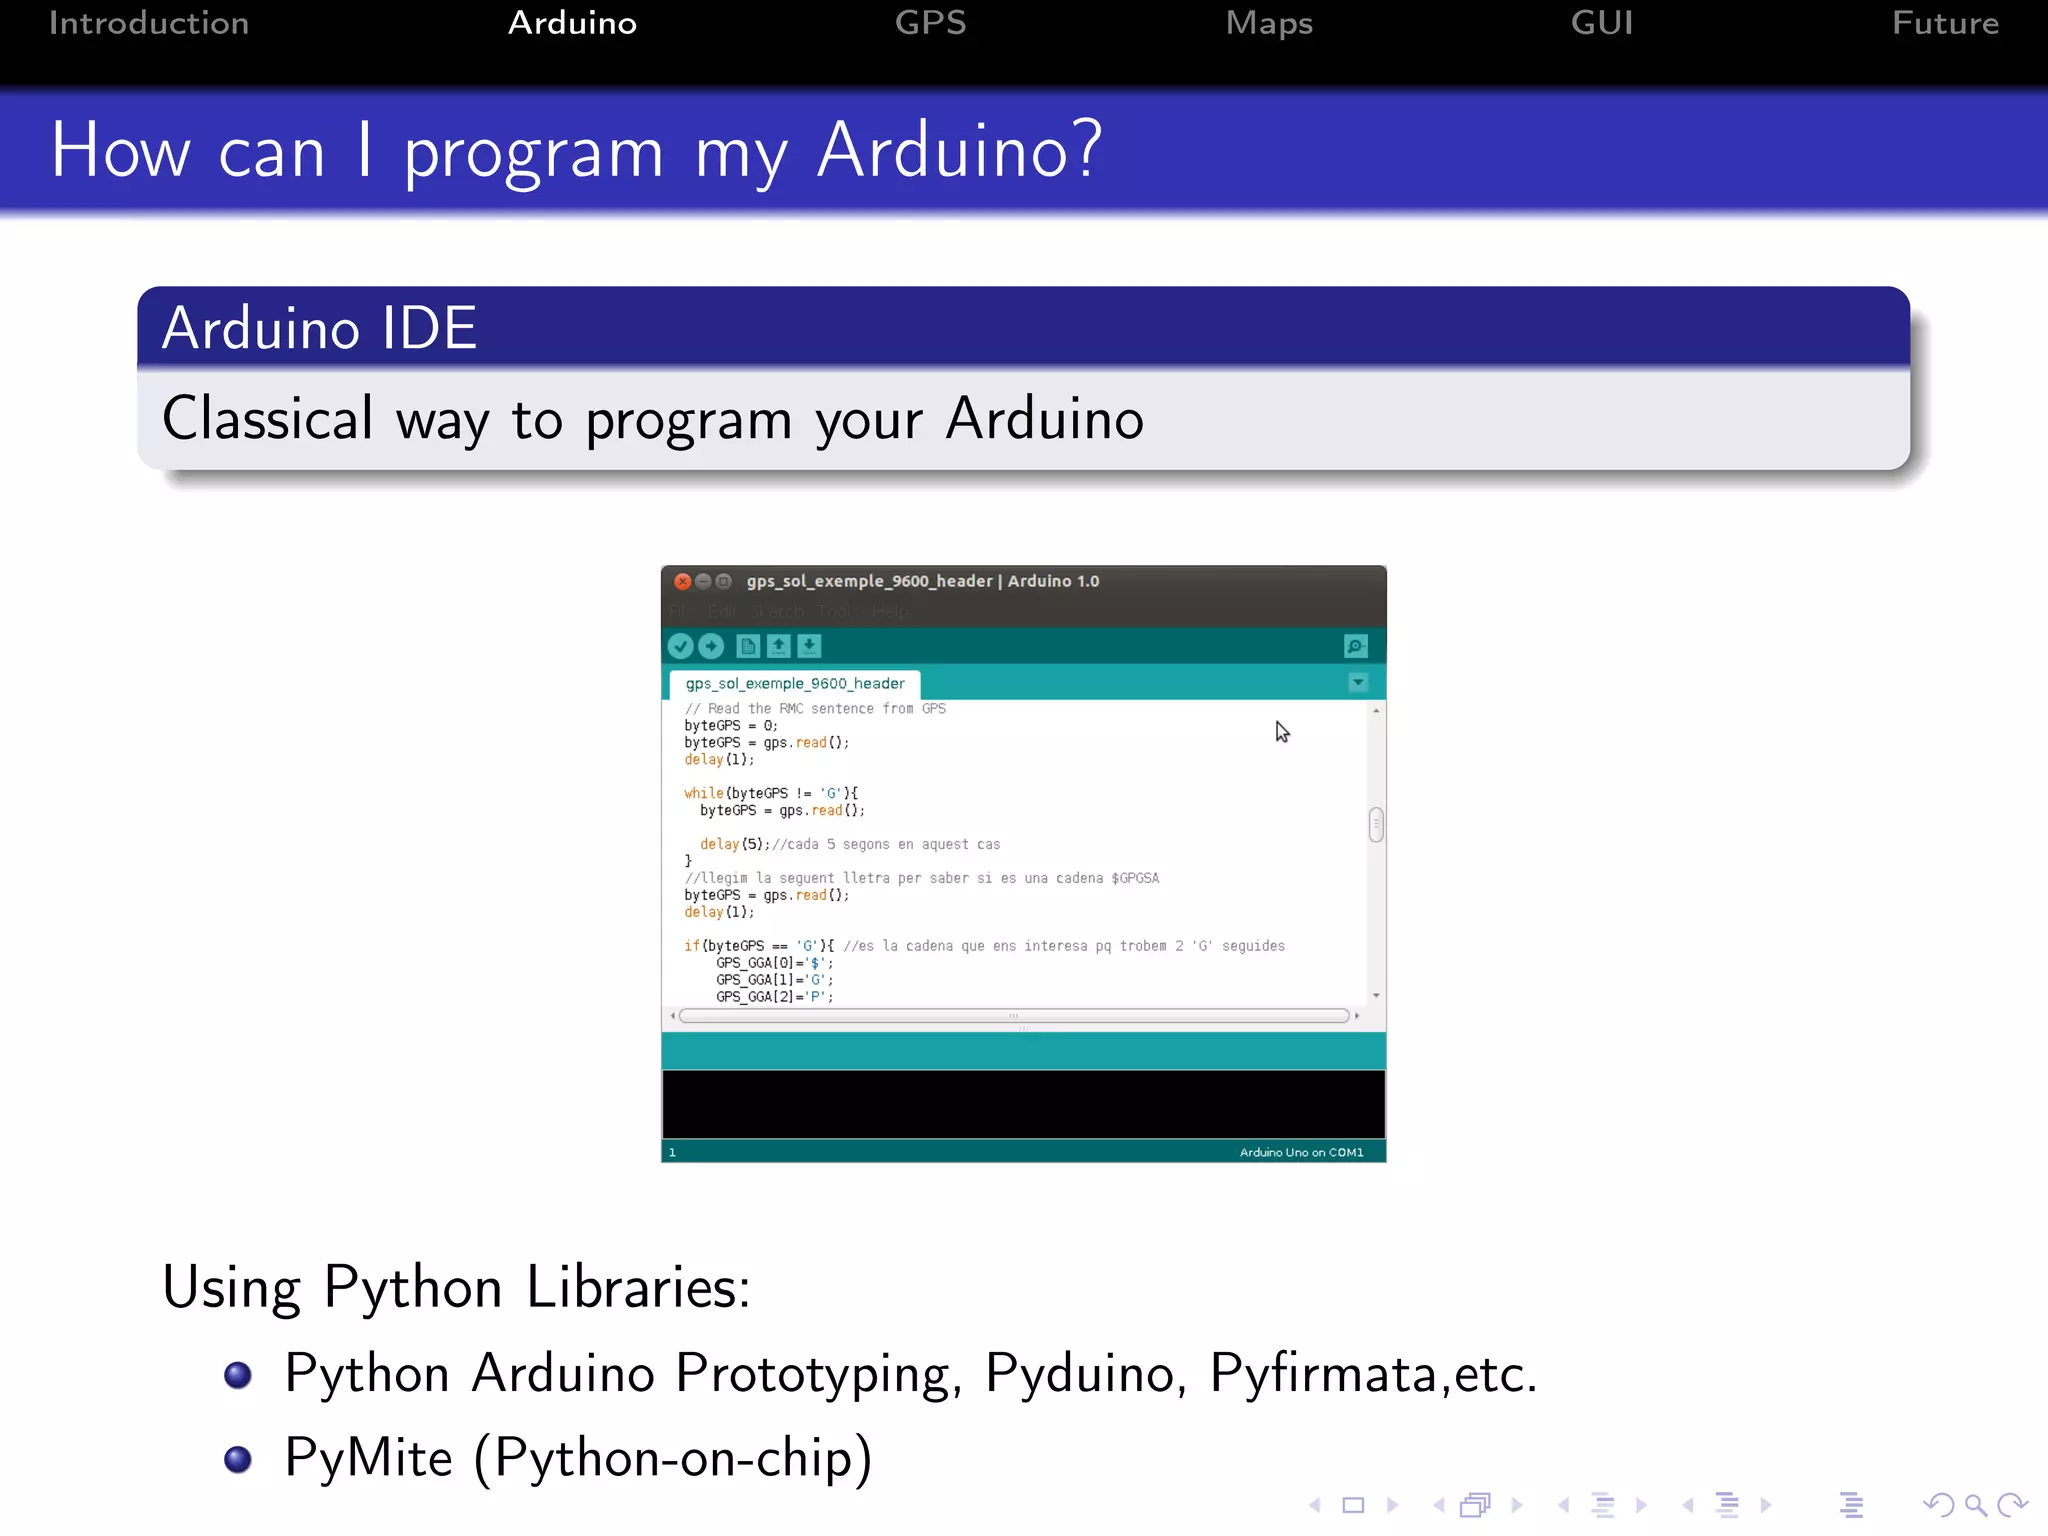This screenshot has height=1536, width=2048.
Task: Click Beamer previous frame arrow
Action: 1439,1505
